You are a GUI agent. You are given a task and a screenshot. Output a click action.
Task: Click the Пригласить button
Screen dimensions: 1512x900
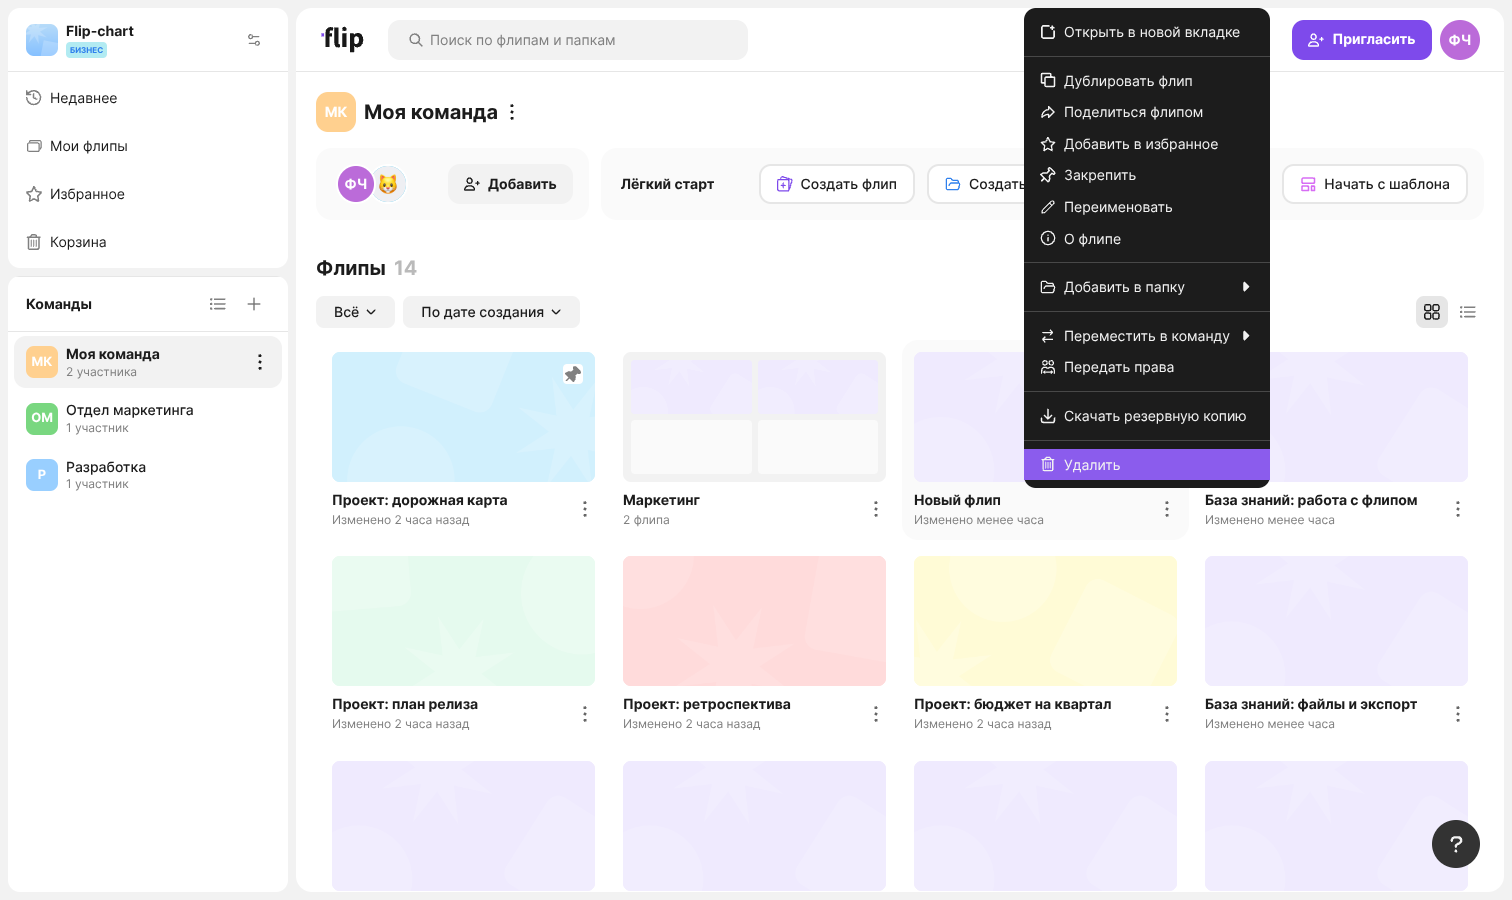tap(1362, 40)
